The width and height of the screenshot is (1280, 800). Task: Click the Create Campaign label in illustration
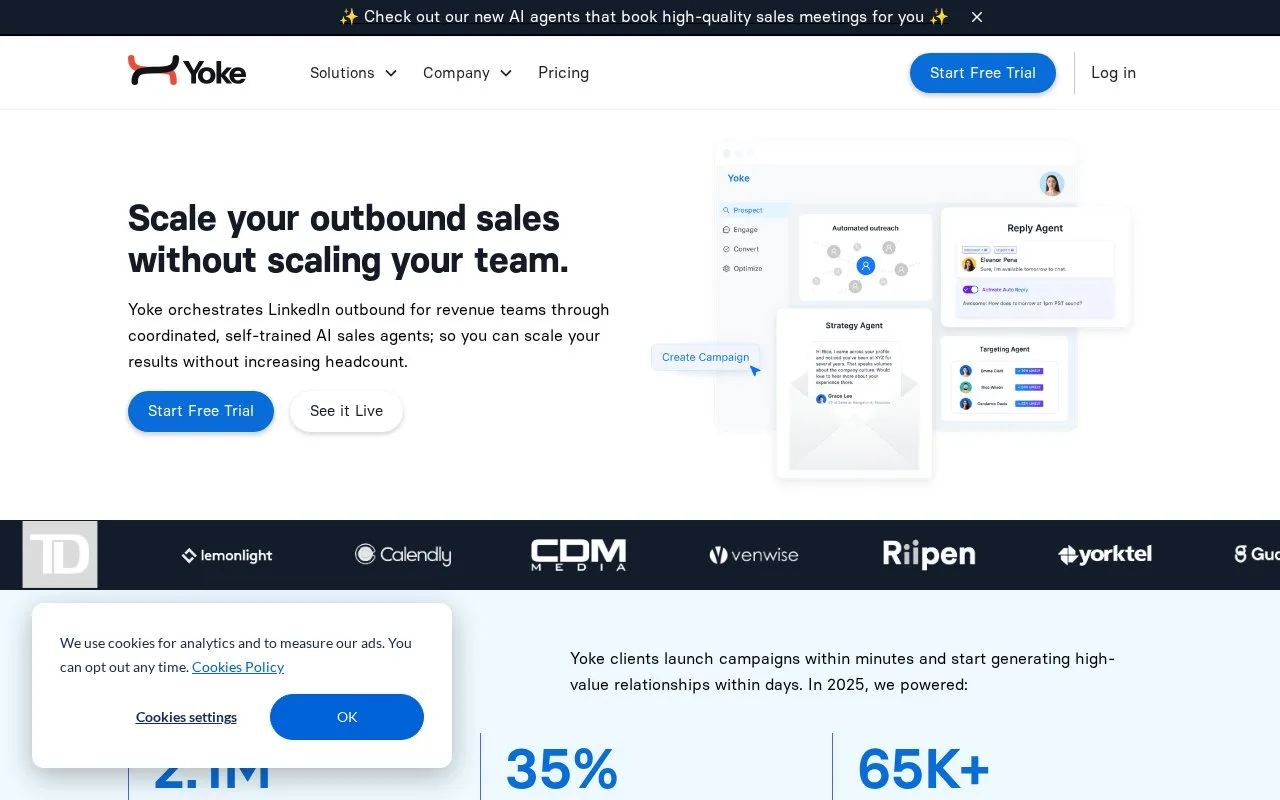(705, 357)
